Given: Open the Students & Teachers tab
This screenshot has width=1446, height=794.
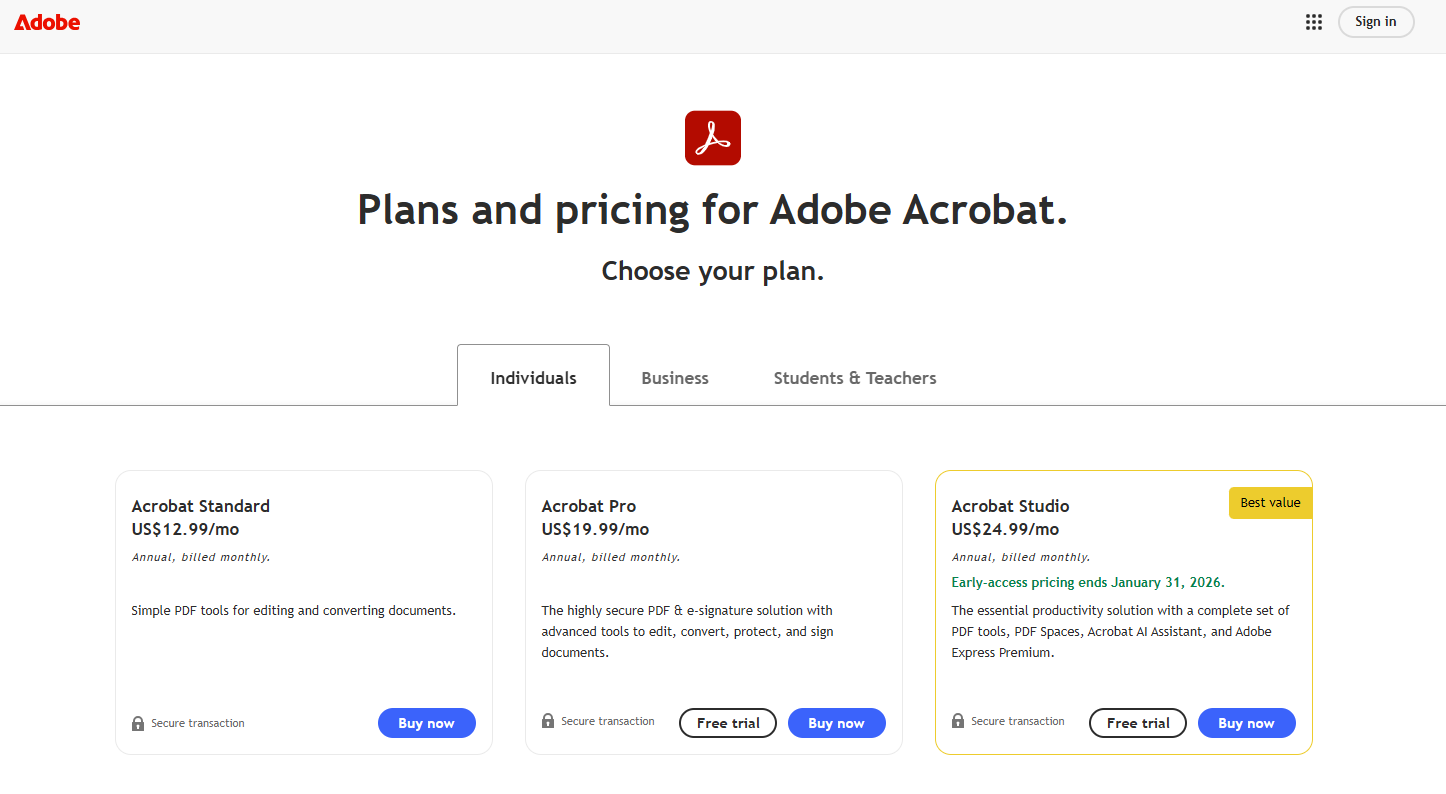Looking at the screenshot, I should pyautogui.click(x=854, y=377).
